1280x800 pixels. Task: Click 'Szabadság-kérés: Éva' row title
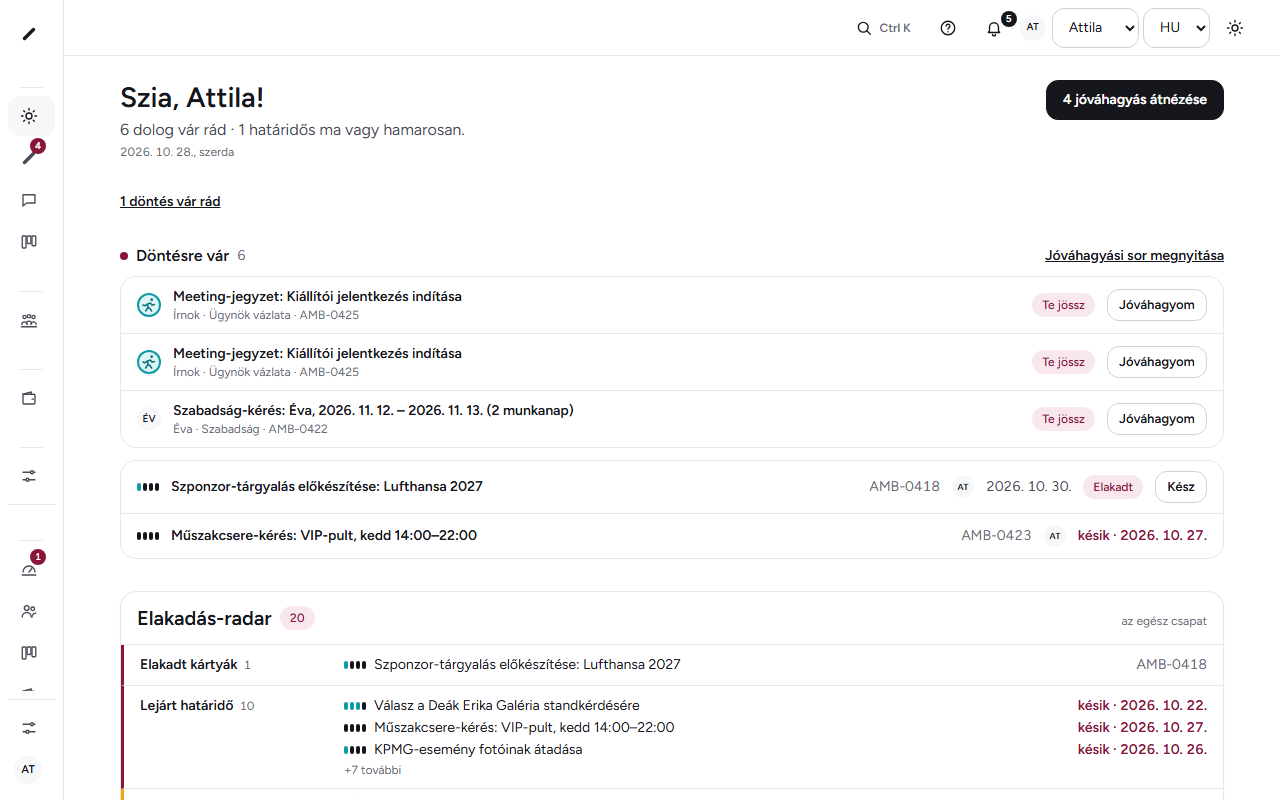pyautogui.click(x=373, y=410)
